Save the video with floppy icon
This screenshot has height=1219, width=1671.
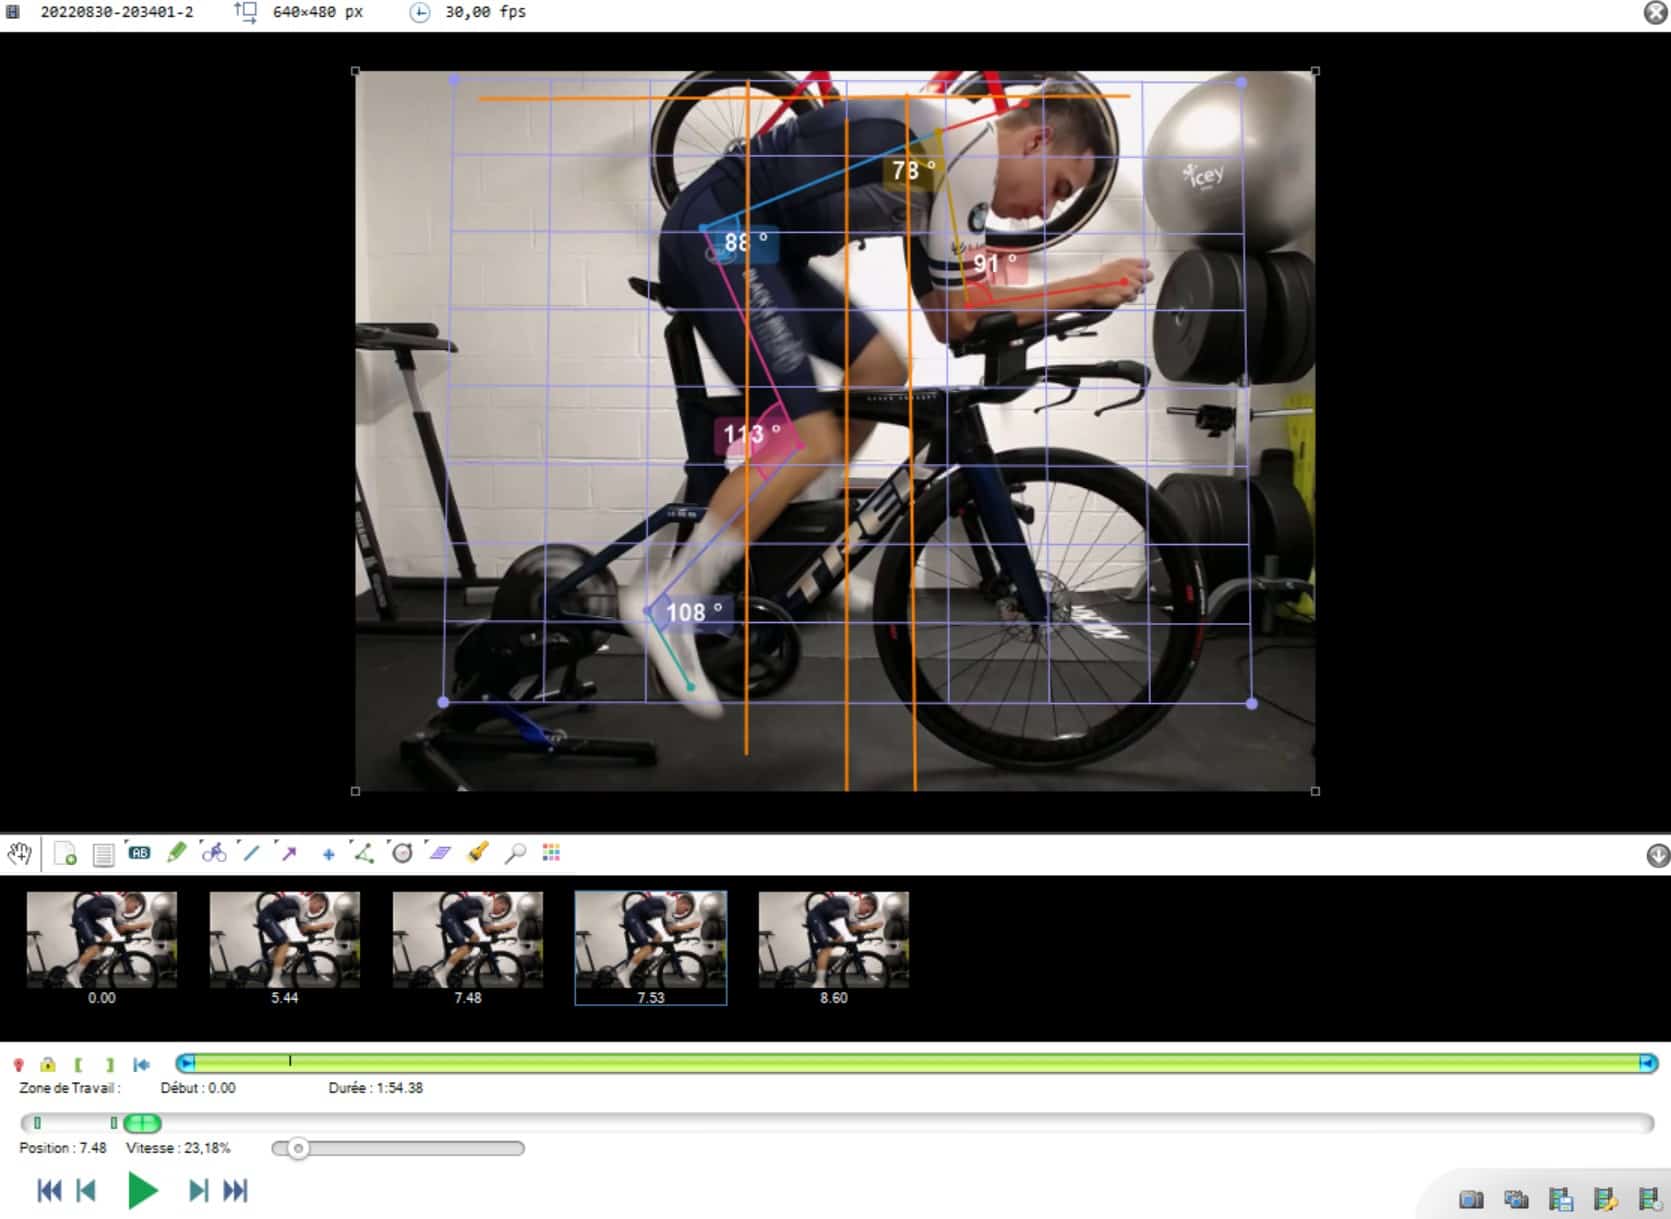[1561, 1199]
